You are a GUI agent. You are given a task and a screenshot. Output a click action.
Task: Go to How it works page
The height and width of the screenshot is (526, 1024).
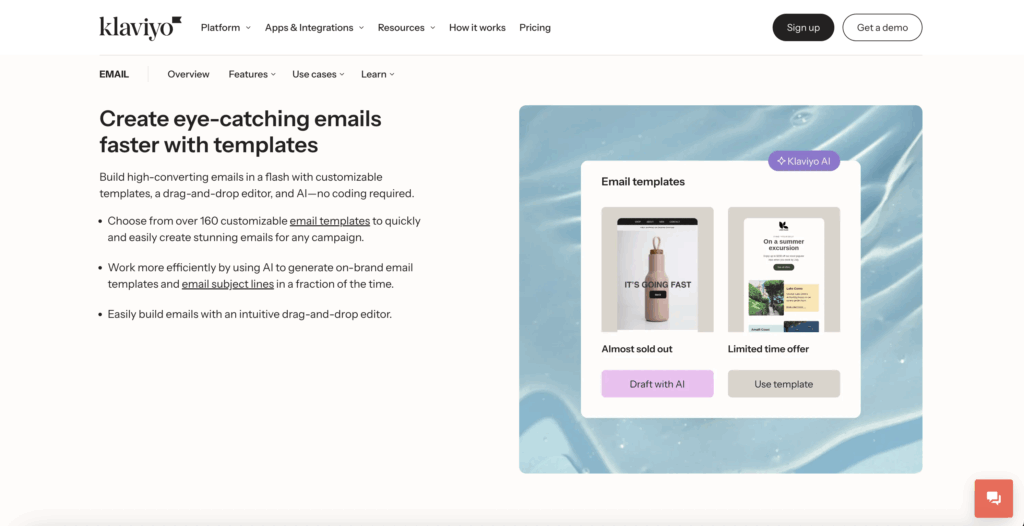(477, 28)
